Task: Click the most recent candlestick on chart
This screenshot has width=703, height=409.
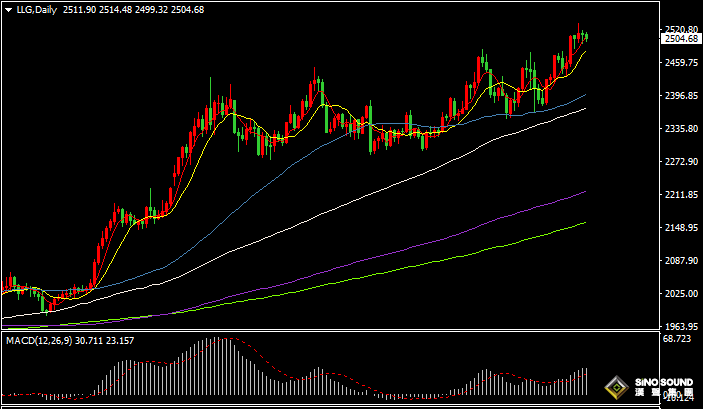Action: pos(585,36)
